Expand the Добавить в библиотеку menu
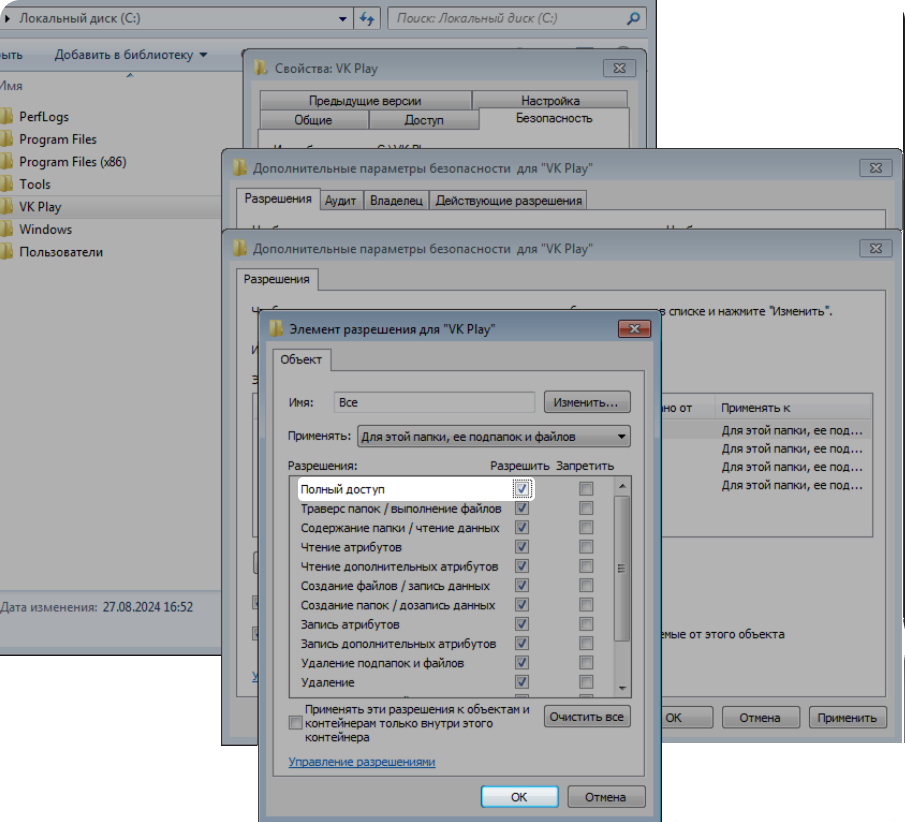 click(x=131, y=55)
